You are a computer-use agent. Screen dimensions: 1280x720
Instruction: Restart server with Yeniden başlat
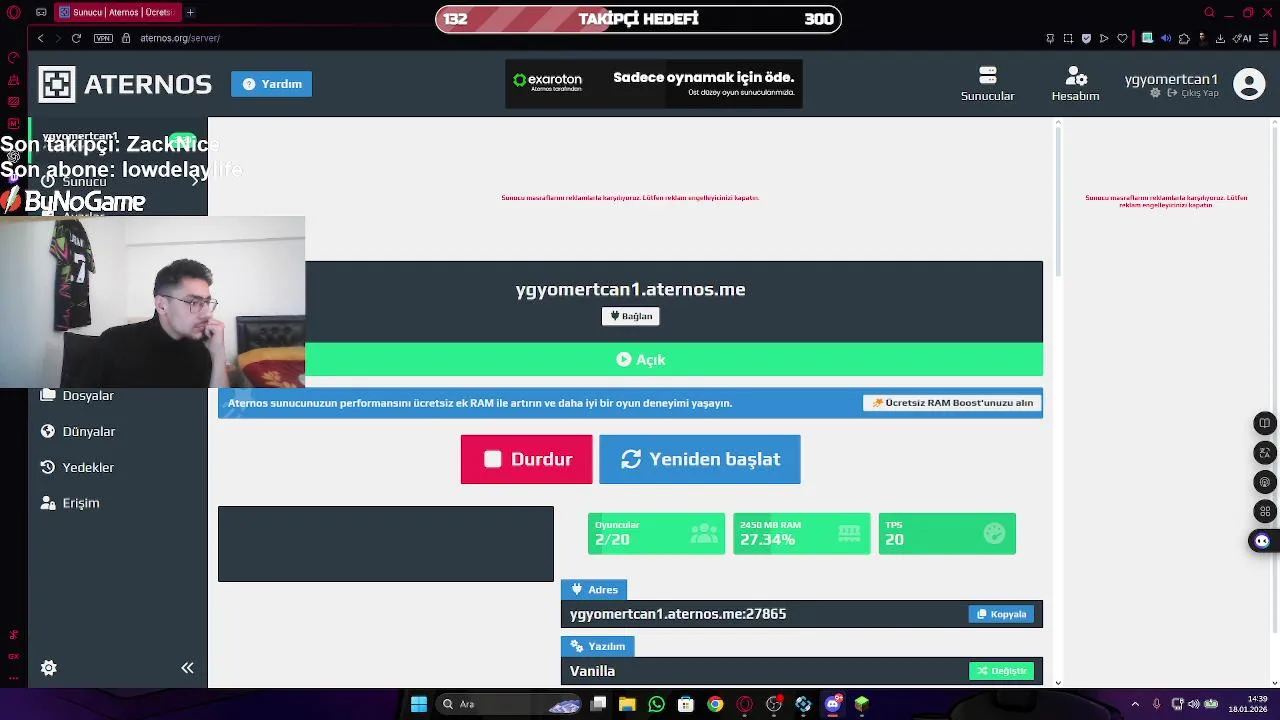pos(700,459)
